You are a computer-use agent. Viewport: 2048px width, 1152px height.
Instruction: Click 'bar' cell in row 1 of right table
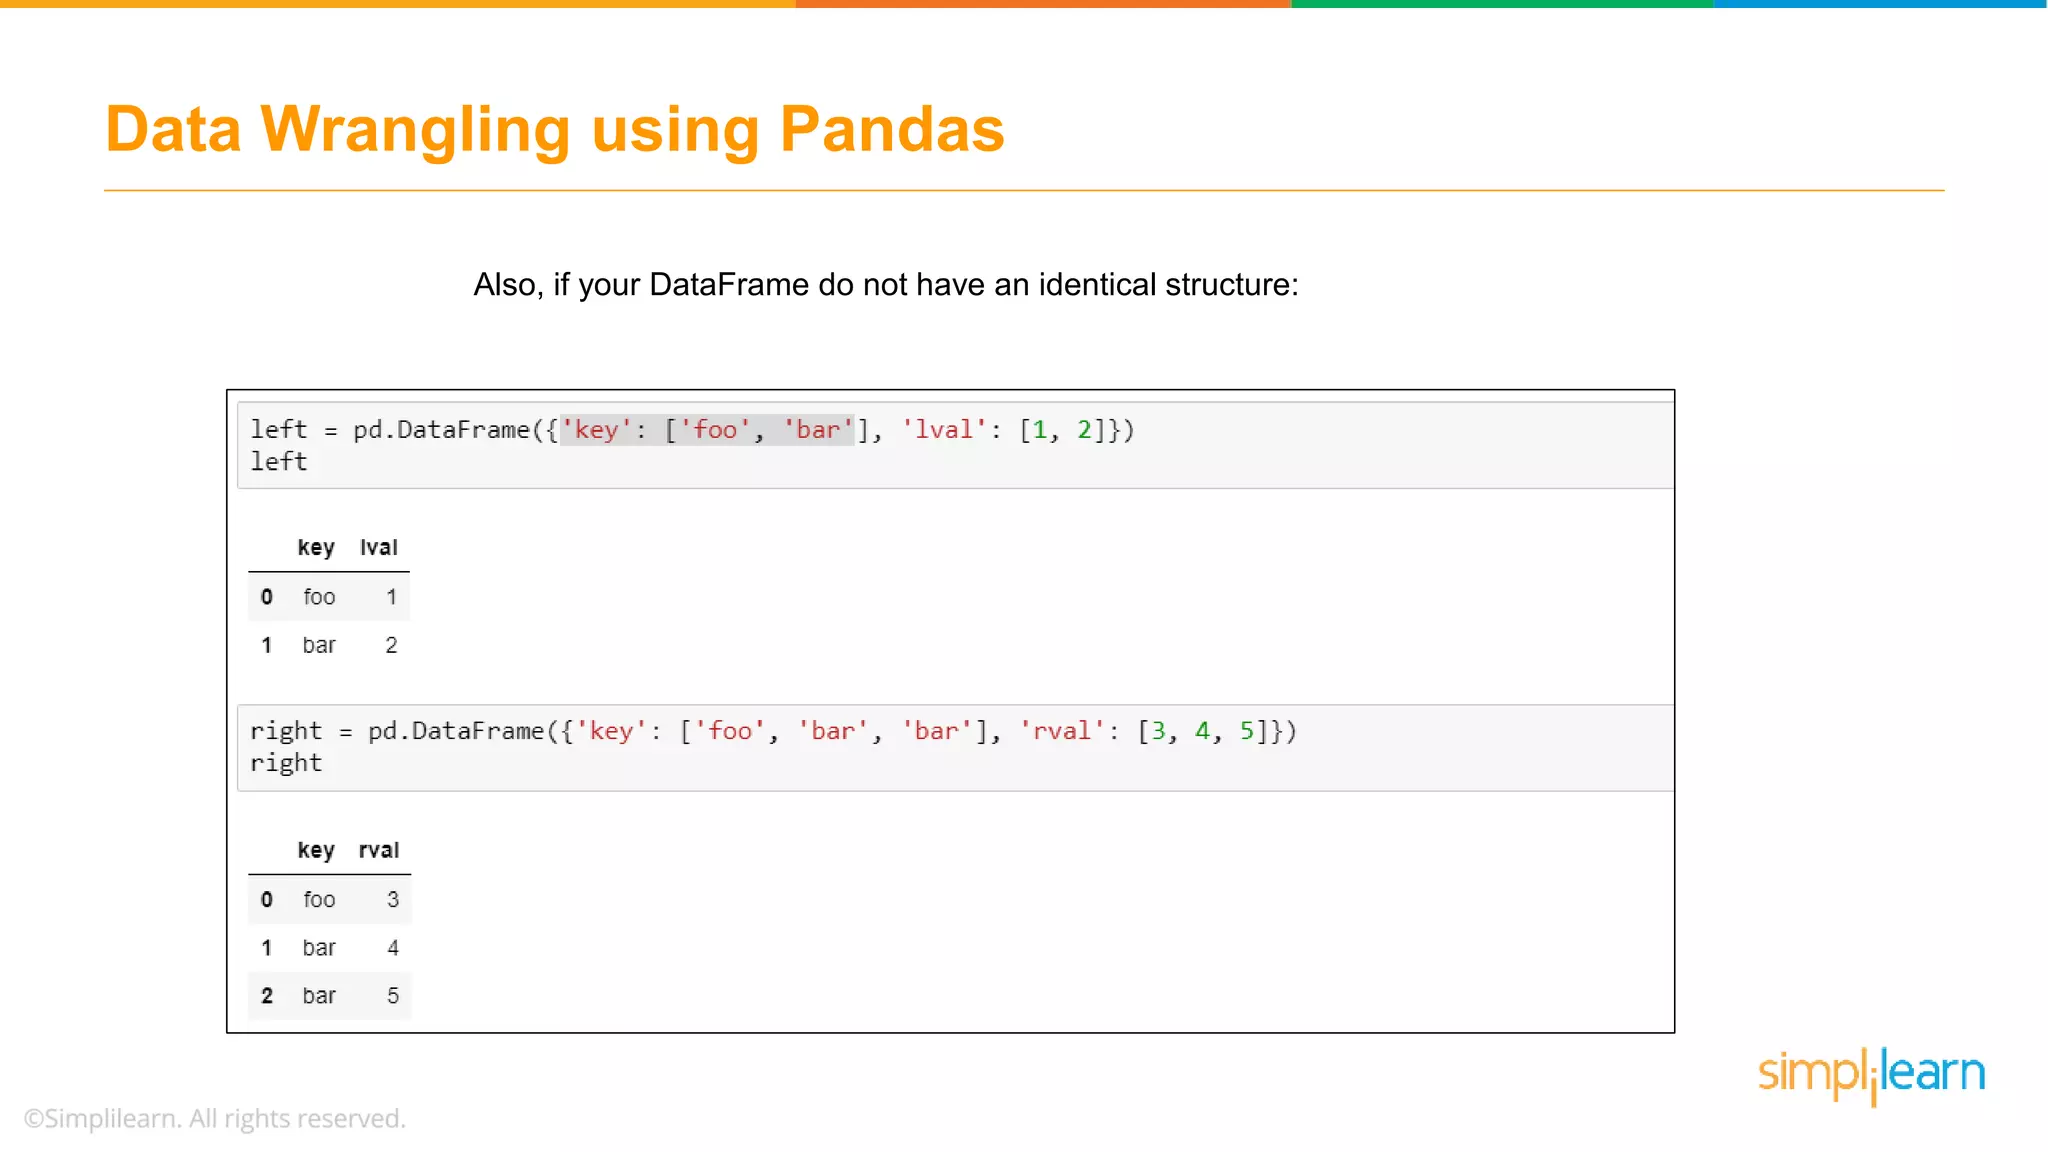319,948
